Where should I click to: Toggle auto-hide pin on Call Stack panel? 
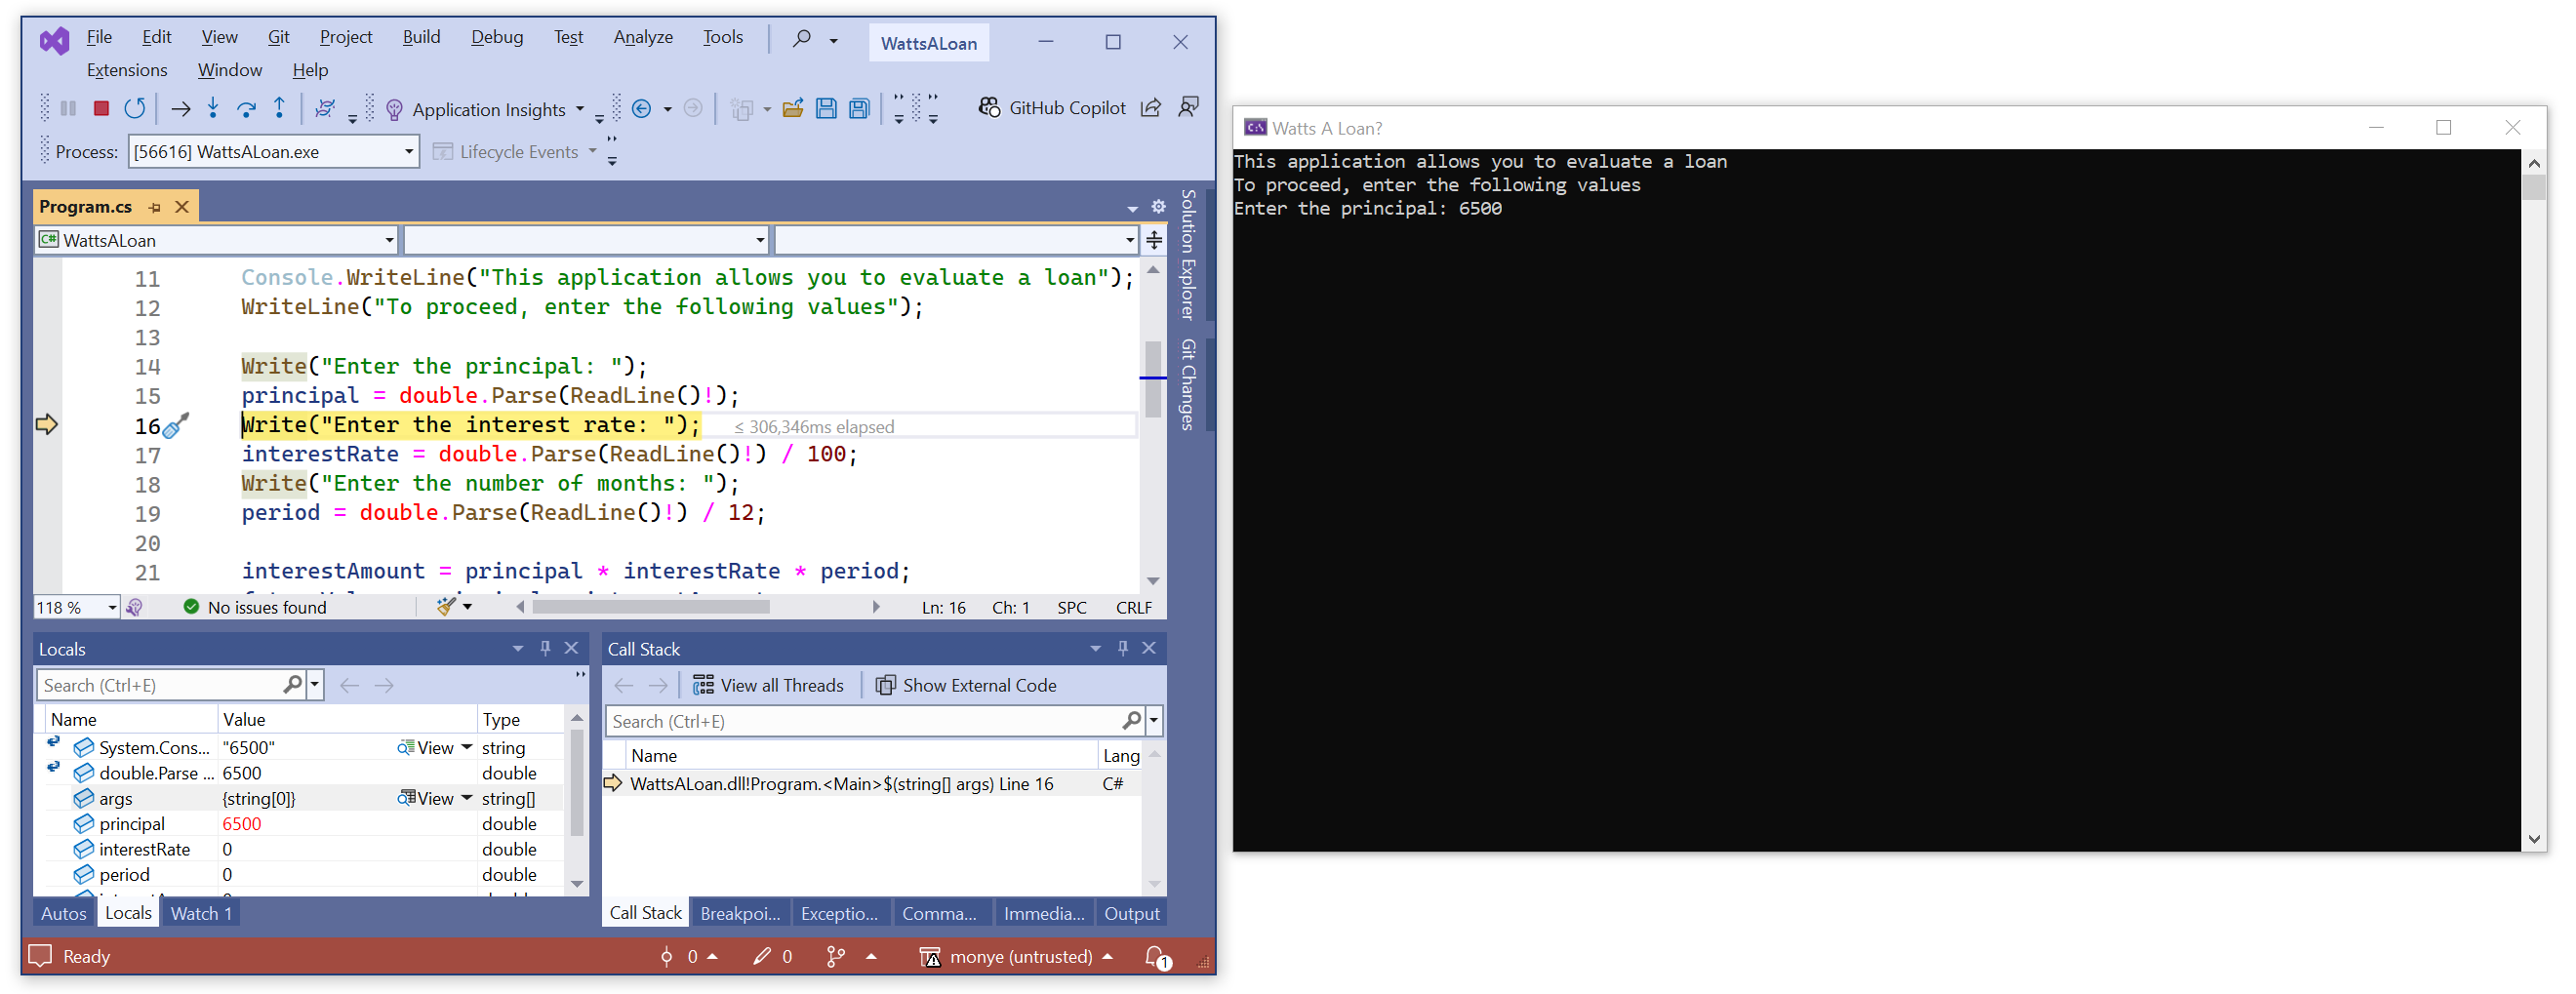click(x=1123, y=648)
